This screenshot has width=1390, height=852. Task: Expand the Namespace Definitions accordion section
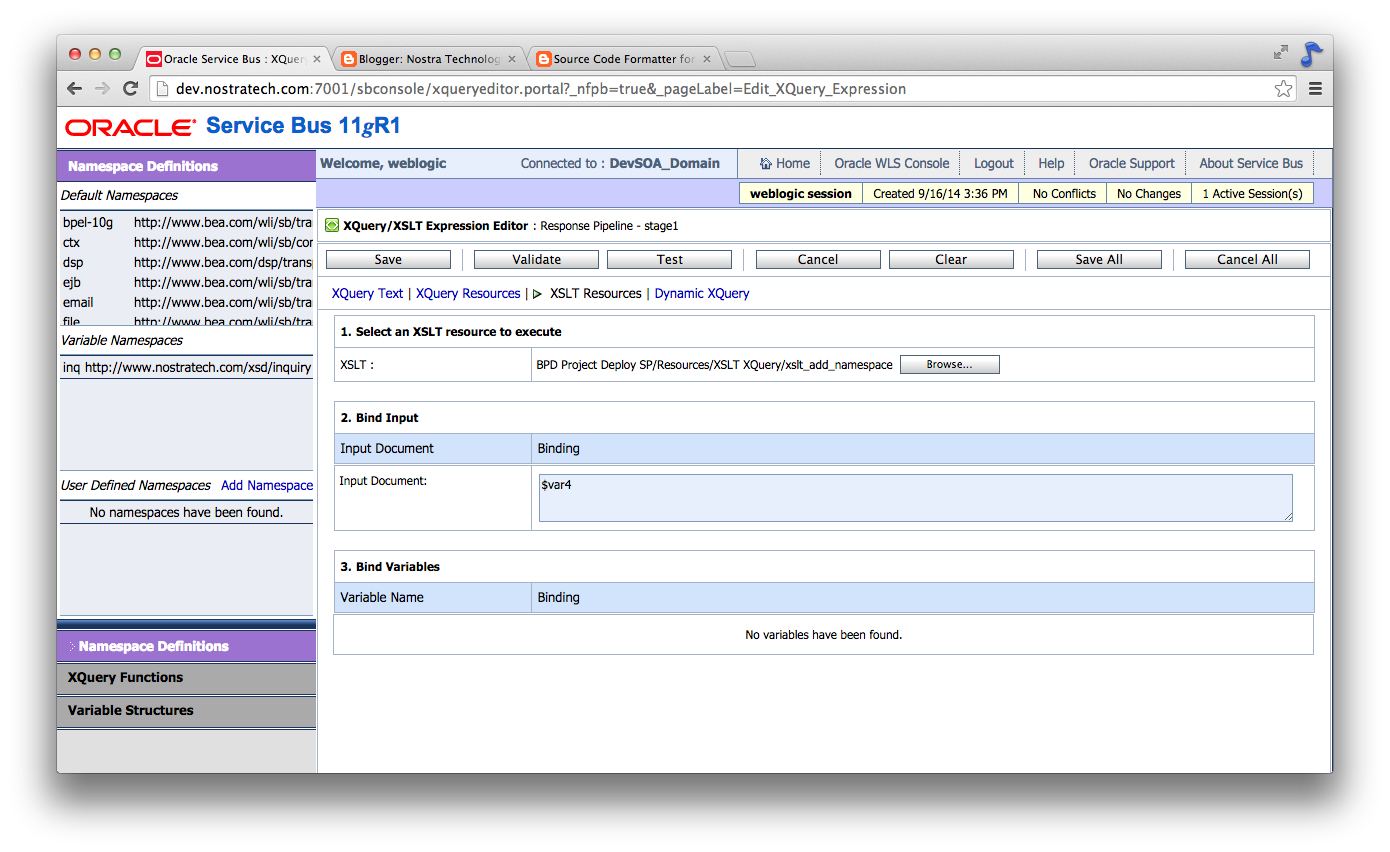coord(187,646)
